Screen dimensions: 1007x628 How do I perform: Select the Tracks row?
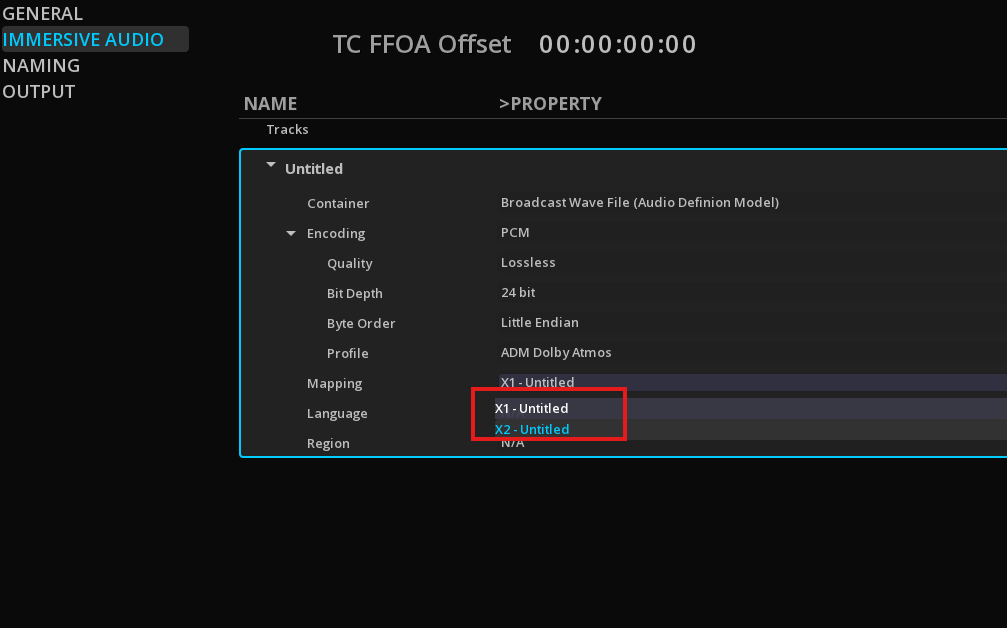[x=287, y=130]
